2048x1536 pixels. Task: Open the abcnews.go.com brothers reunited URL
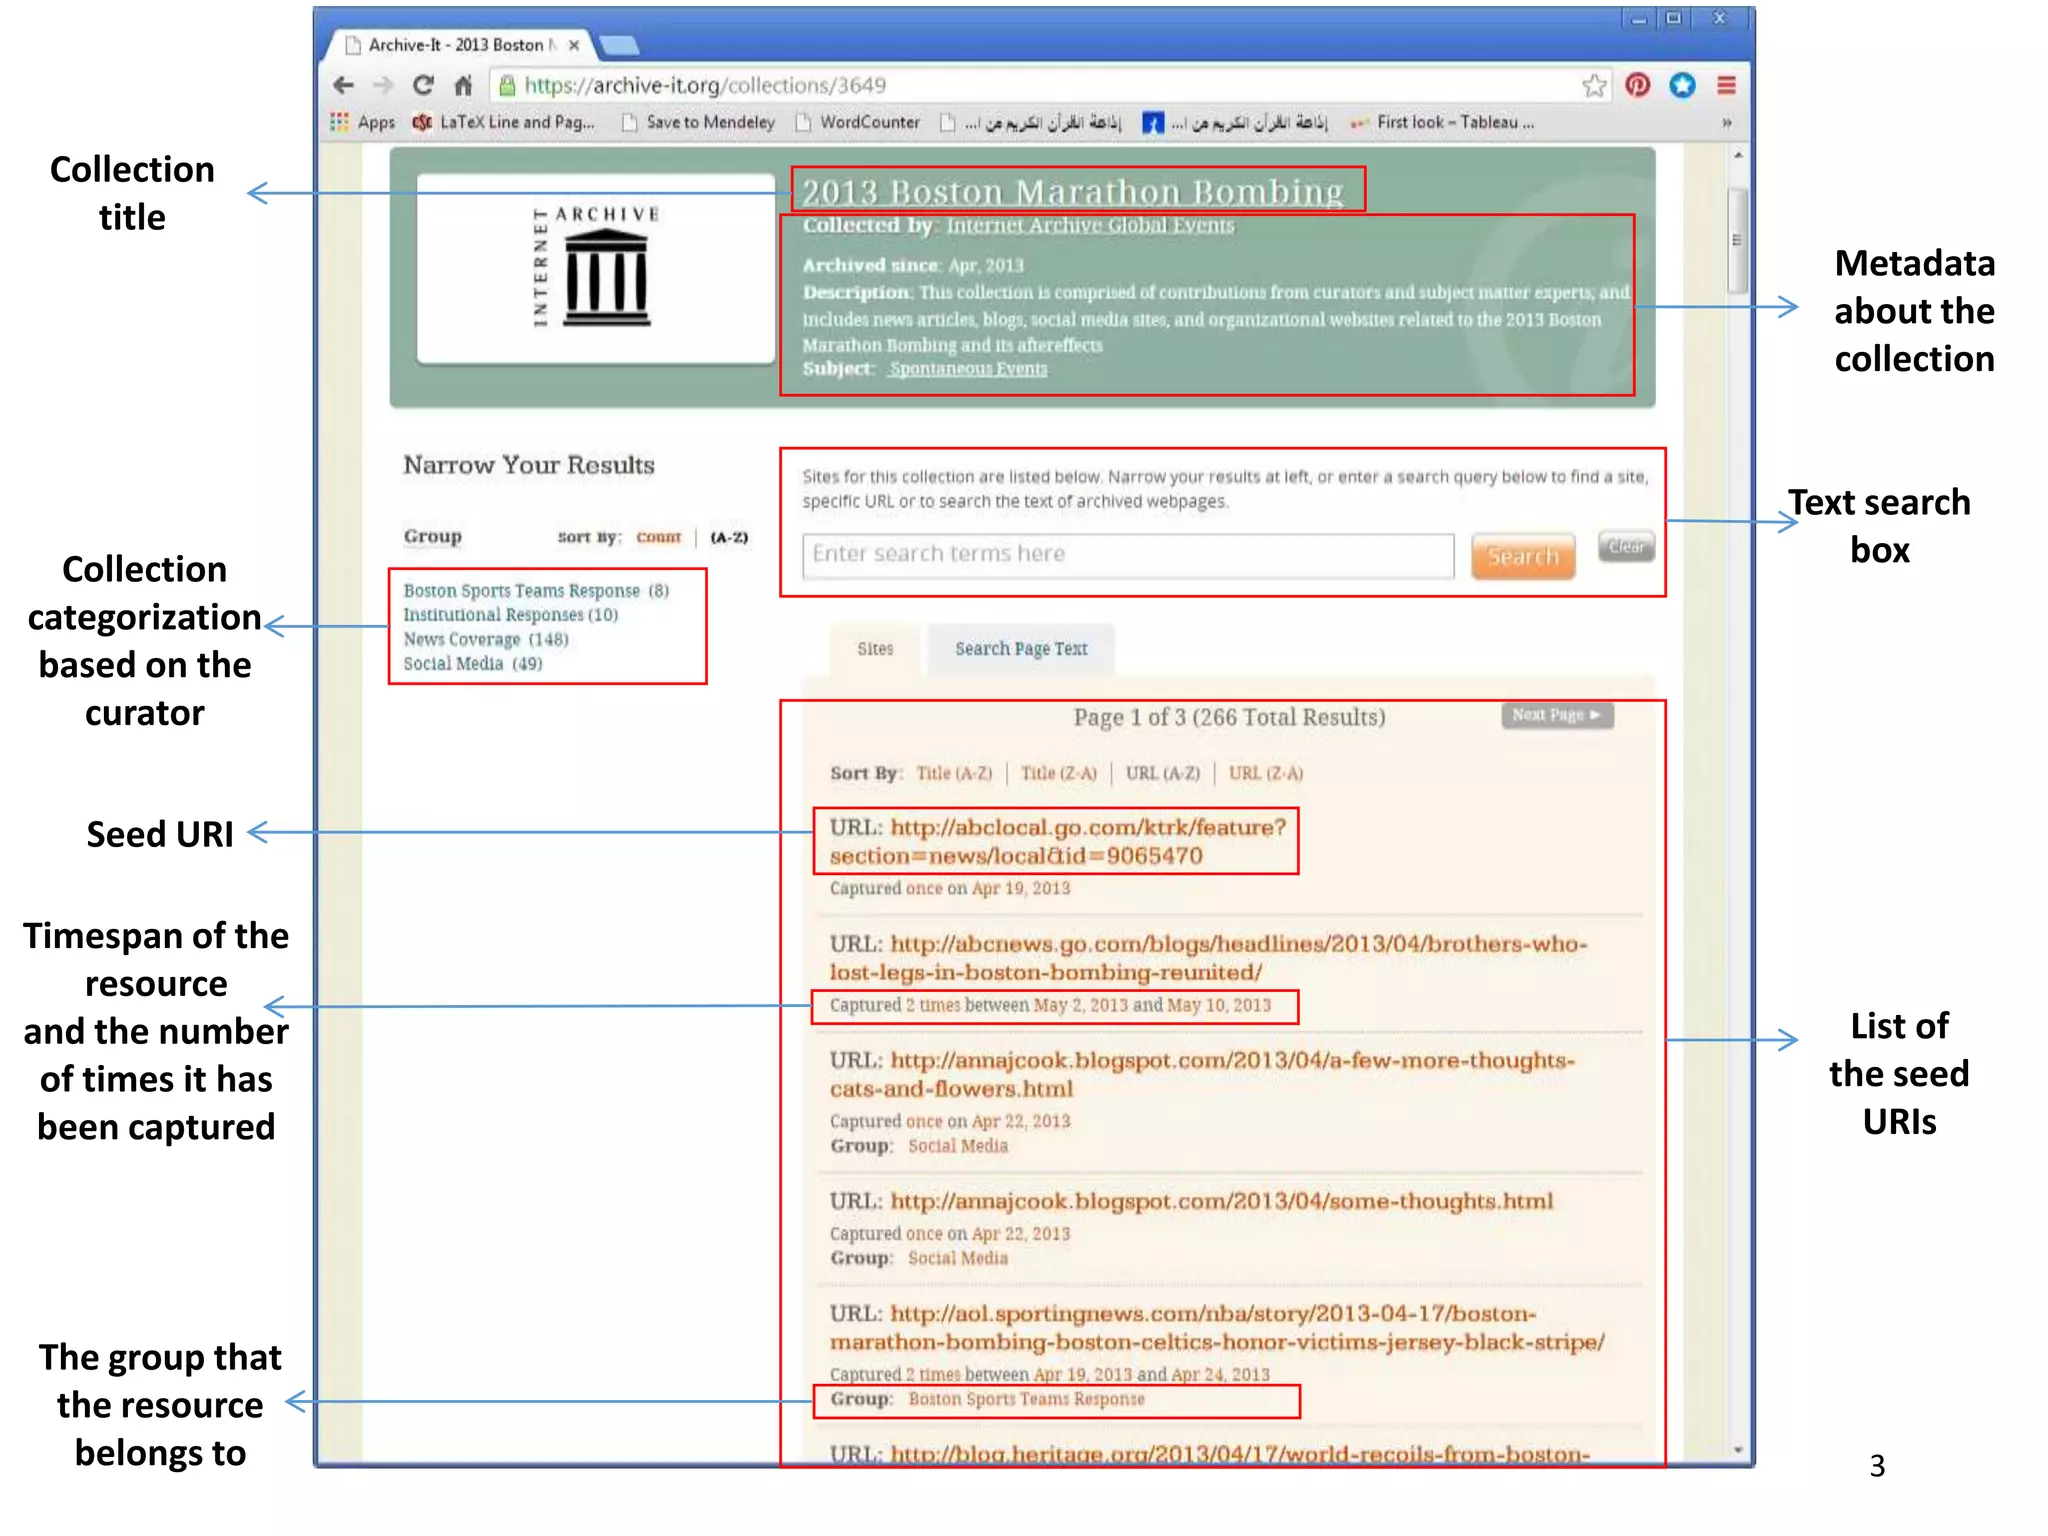1209,958
